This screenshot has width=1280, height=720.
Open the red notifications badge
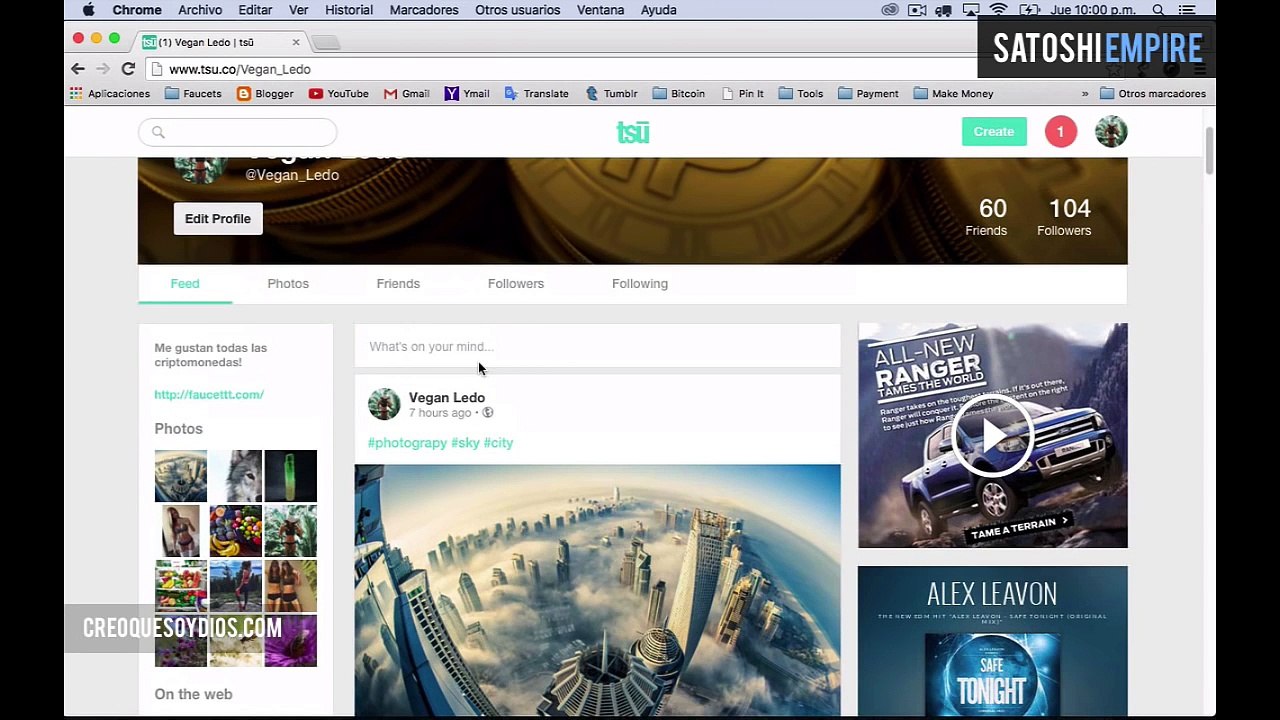coord(1061,132)
